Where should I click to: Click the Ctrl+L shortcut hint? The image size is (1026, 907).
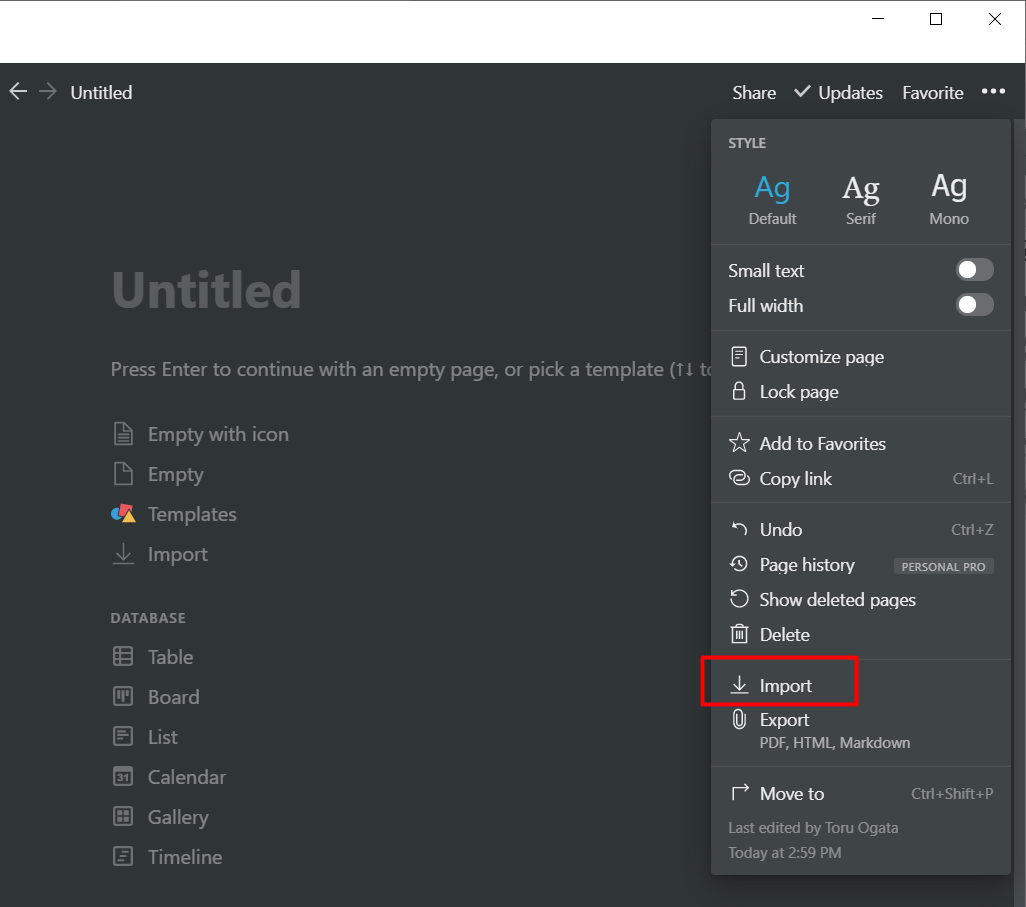972,478
